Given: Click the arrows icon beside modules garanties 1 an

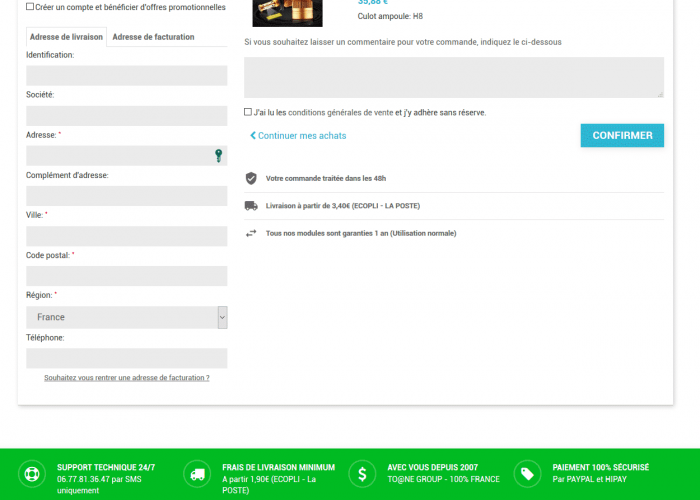Looking at the screenshot, I should pos(251,233).
